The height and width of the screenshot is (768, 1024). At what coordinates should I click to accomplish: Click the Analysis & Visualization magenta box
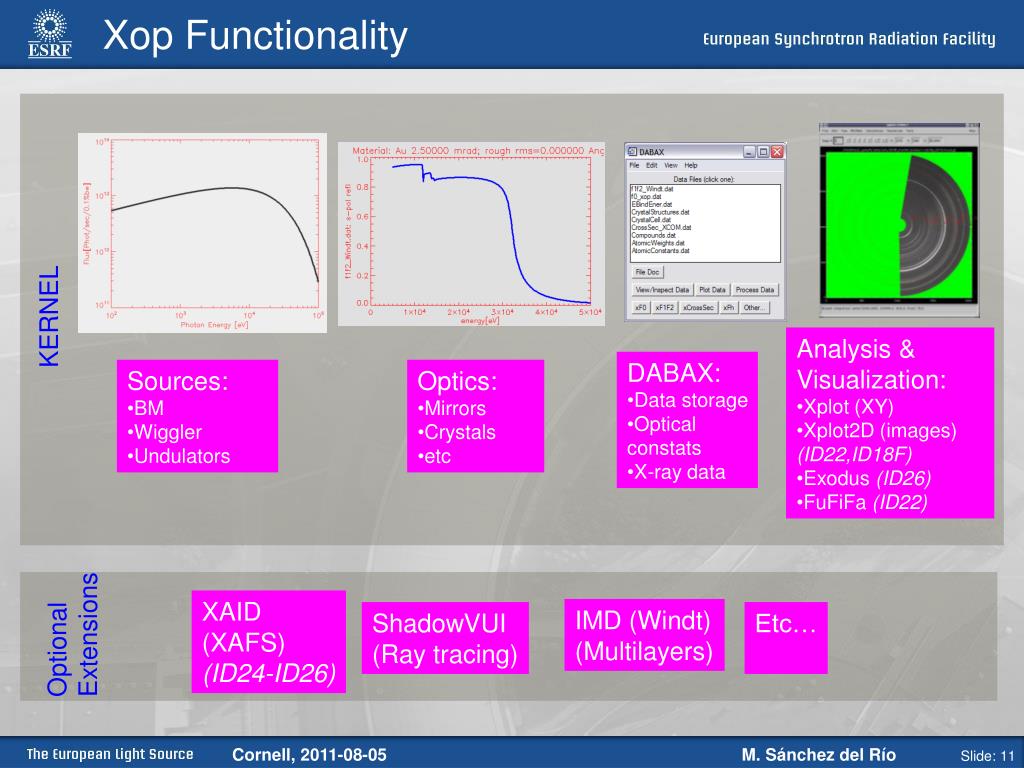click(x=889, y=423)
